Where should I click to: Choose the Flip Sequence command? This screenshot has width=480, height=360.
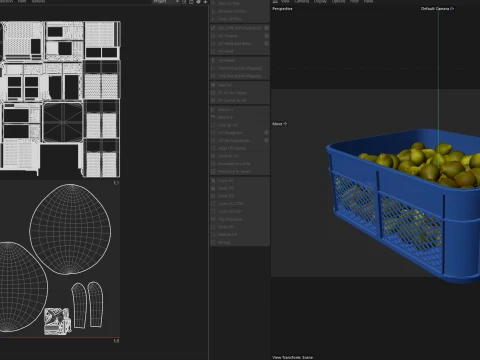coord(240,219)
